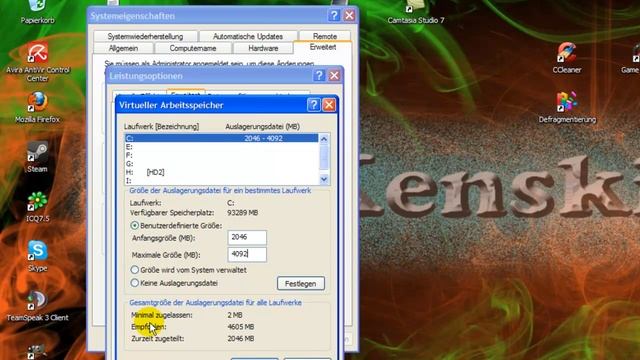Click the Zurzeit zugeteilt 2046 MB value
Screen dimensions: 640x360
click(241, 339)
